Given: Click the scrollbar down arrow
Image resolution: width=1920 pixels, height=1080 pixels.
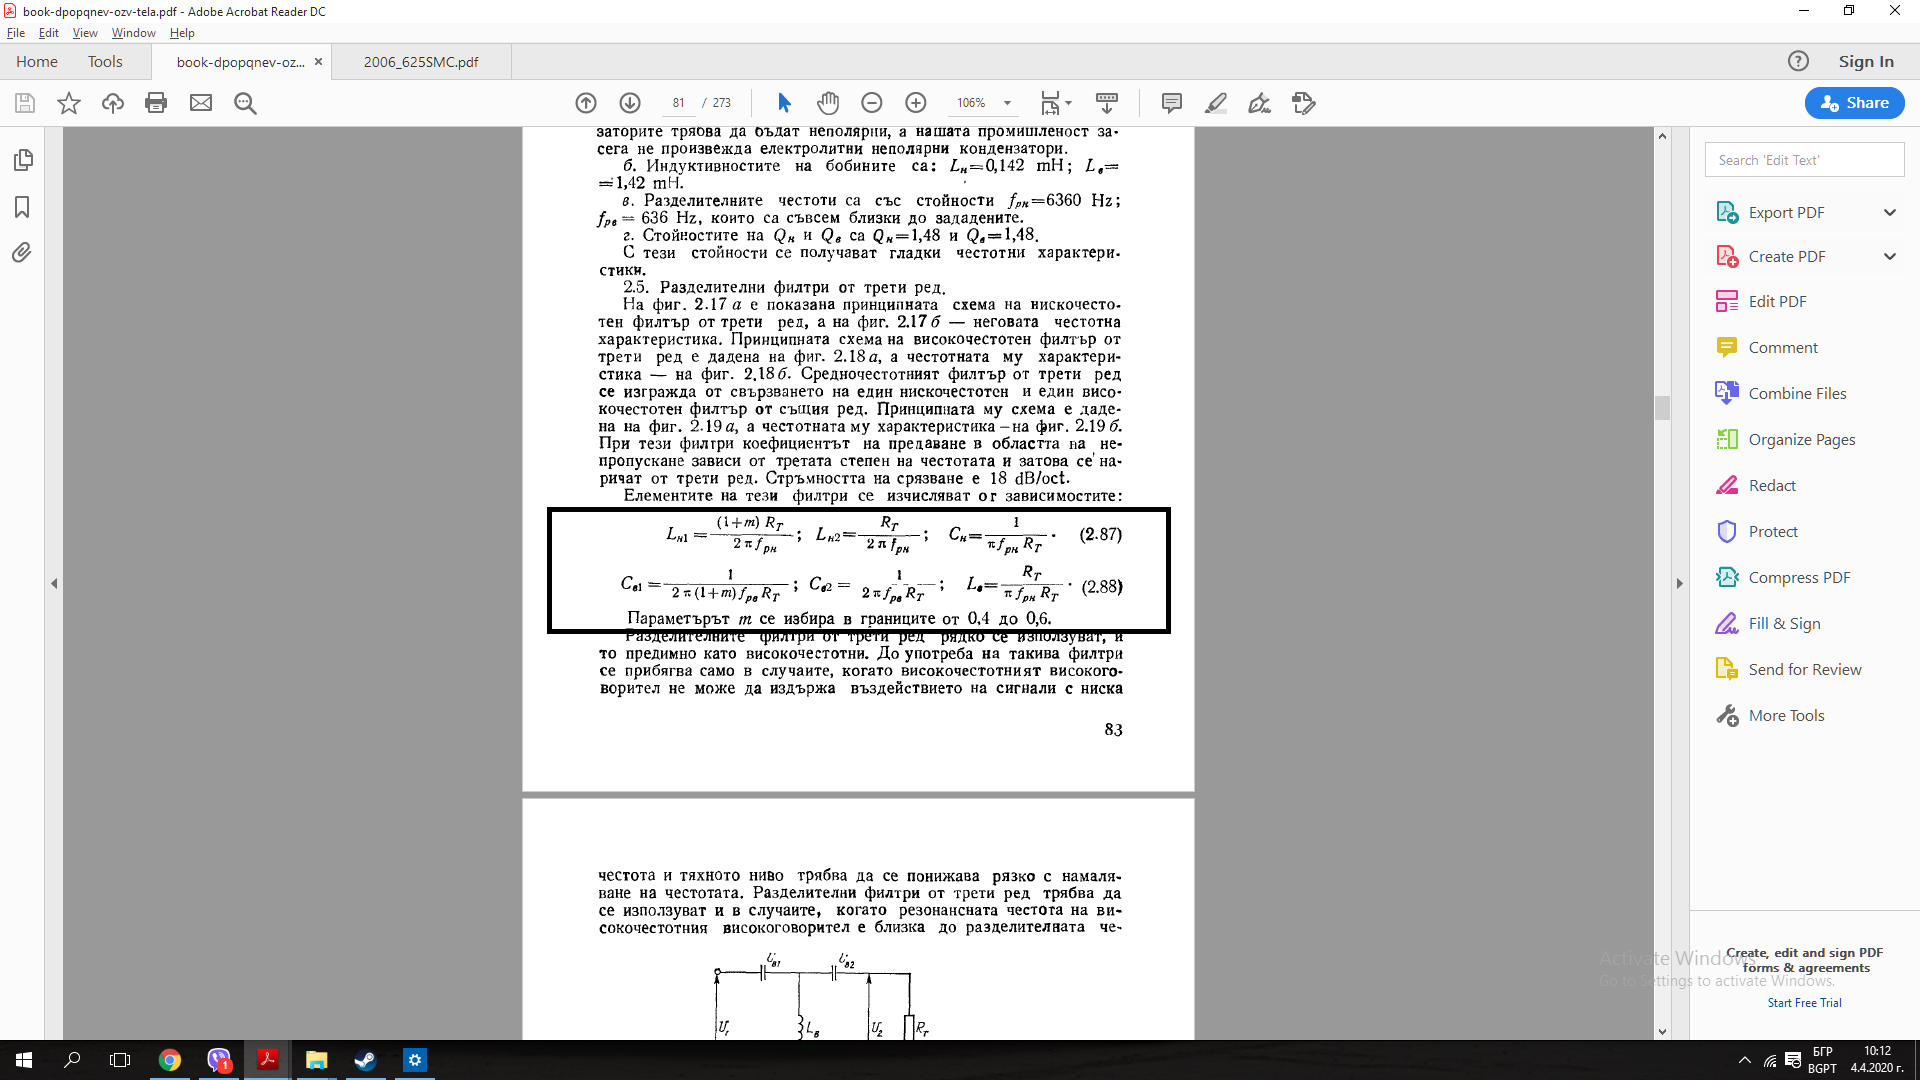Looking at the screenshot, I should [x=1662, y=1032].
